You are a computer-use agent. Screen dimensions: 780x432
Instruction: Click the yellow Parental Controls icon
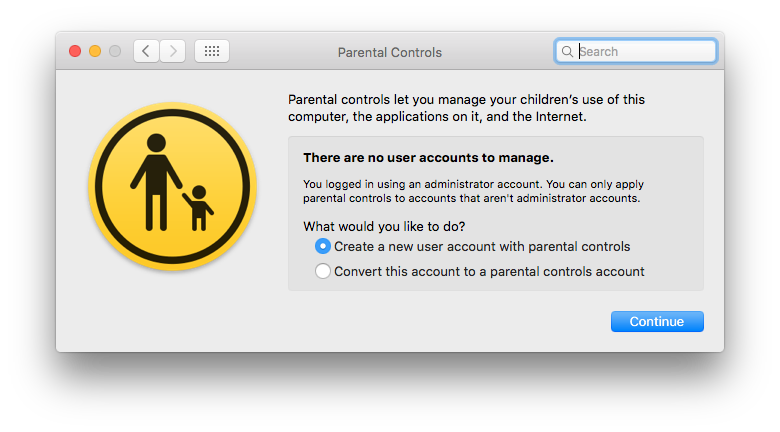(x=173, y=186)
